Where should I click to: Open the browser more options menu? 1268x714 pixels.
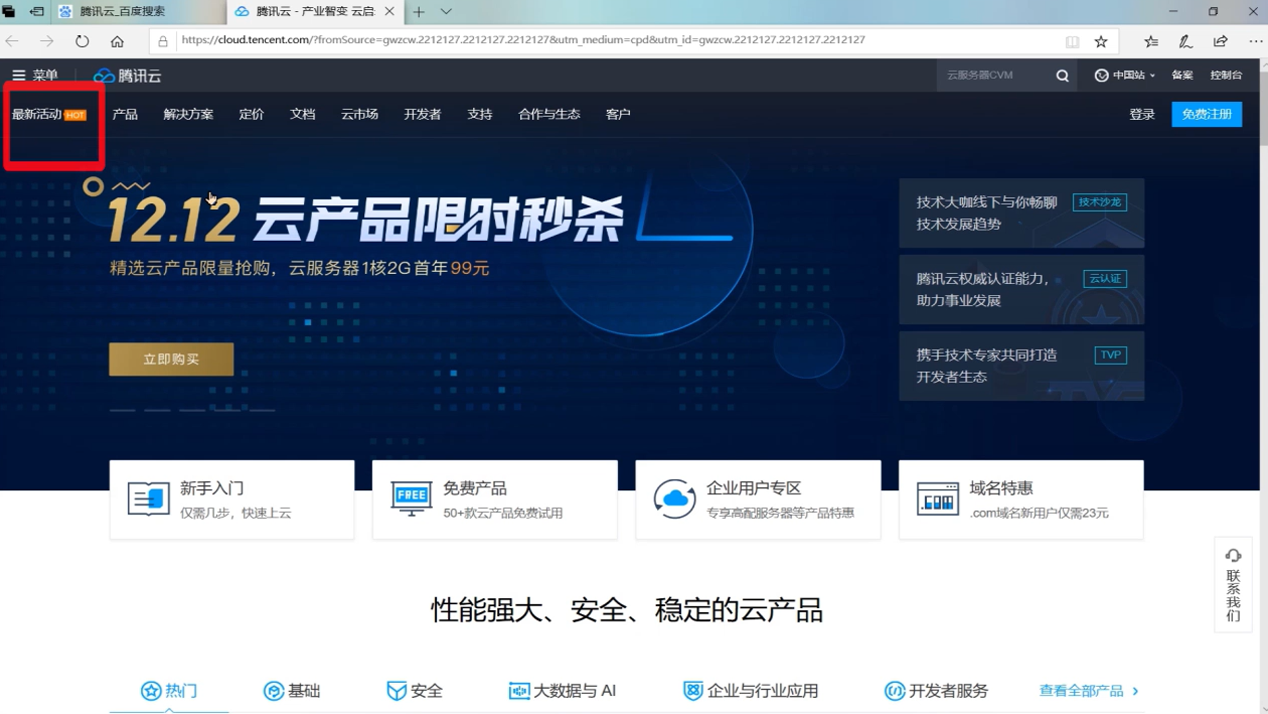pos(1255,40)
